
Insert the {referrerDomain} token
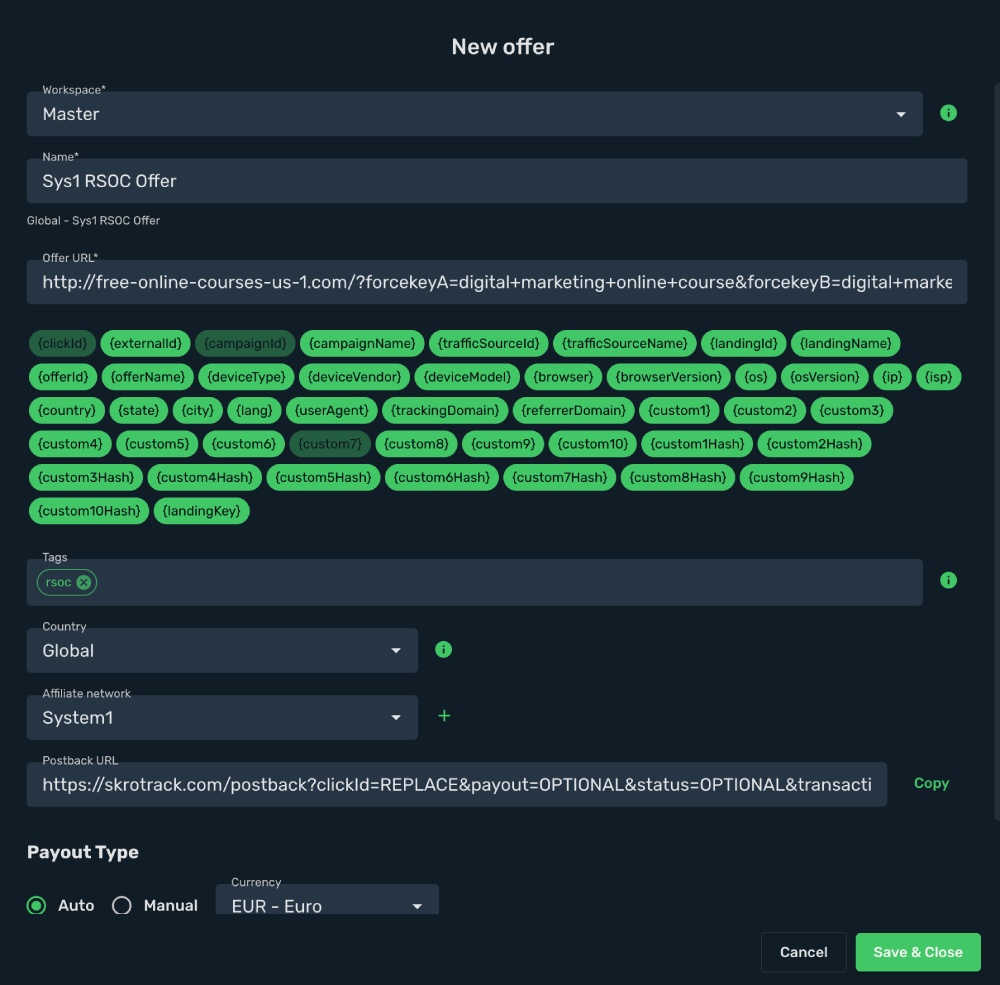click(573, 410)
